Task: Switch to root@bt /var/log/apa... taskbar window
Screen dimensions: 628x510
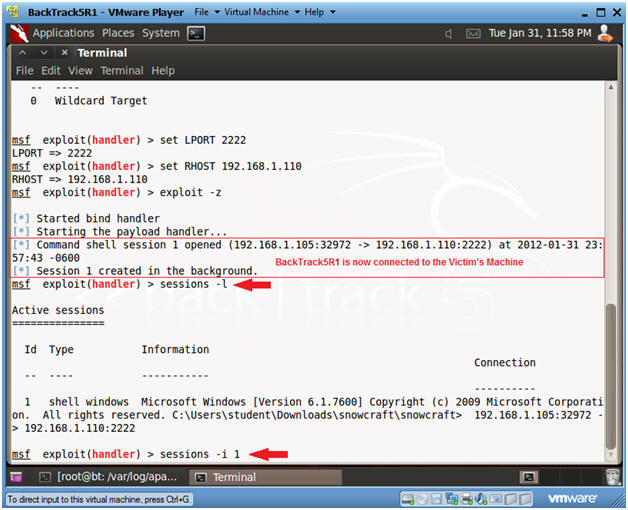Action: click(109, 477)
